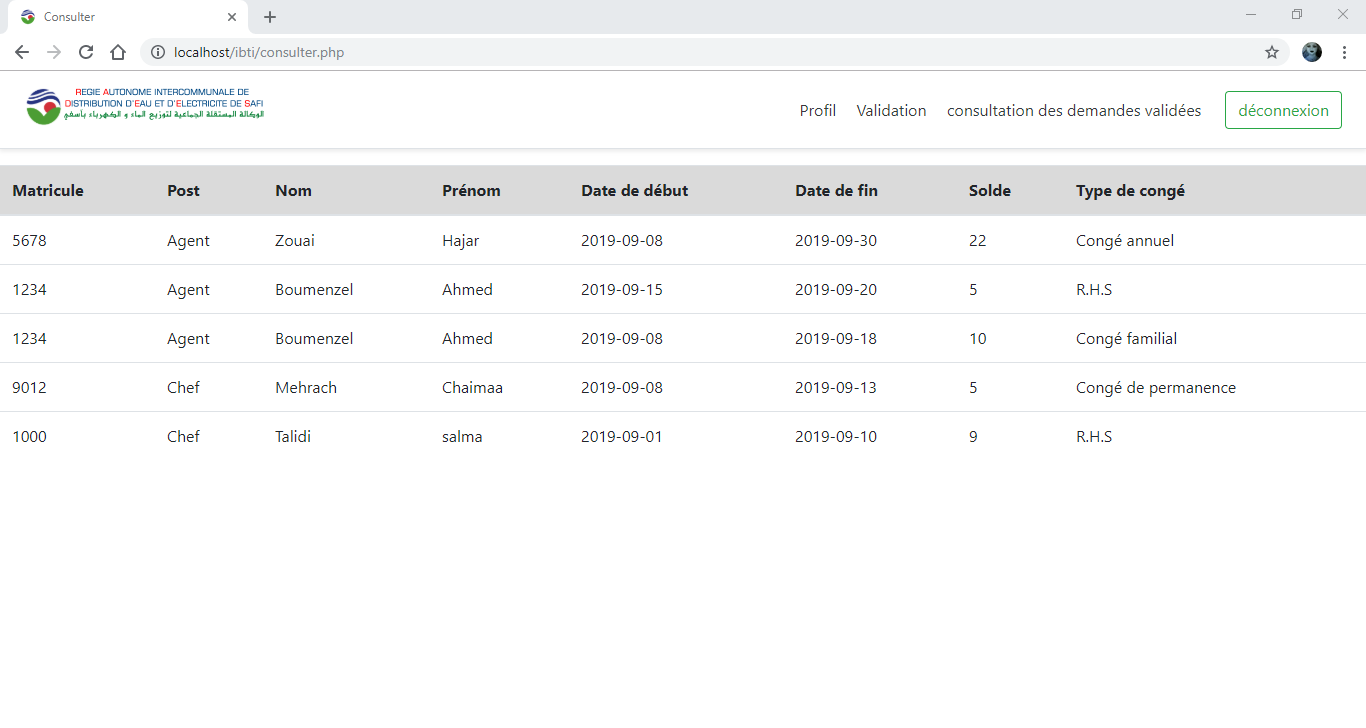
Task: Open a new browser tab
Action: click(269, 16)
